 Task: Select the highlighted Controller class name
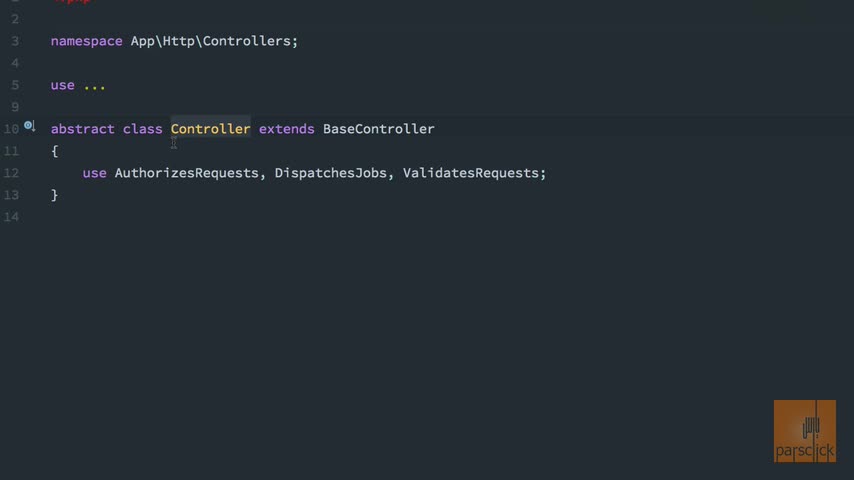pyautogui.click(x=210, y=129)
